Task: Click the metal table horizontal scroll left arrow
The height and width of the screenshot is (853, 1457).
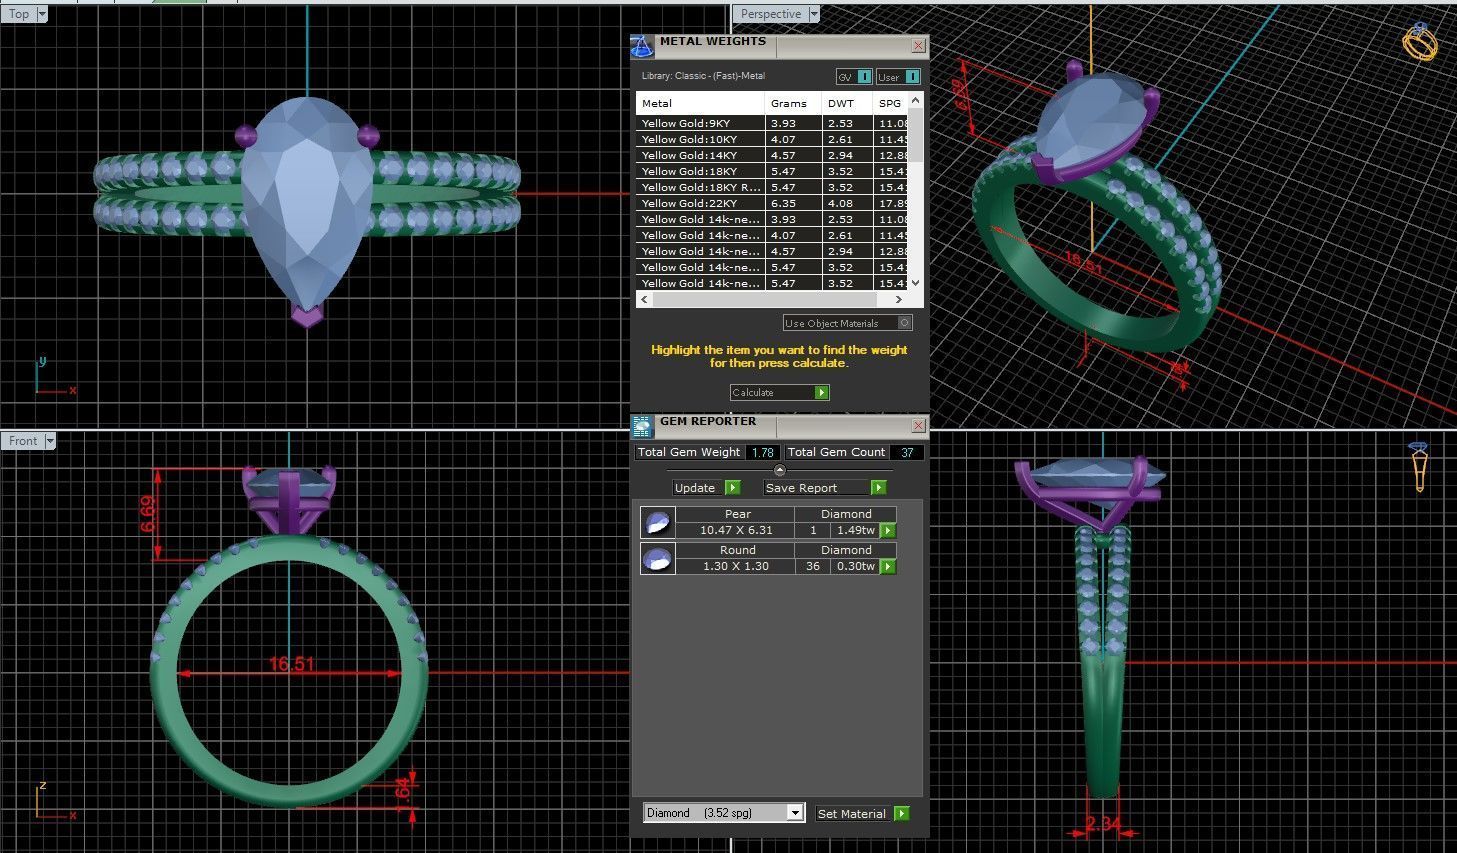Action: pos(644,299)
